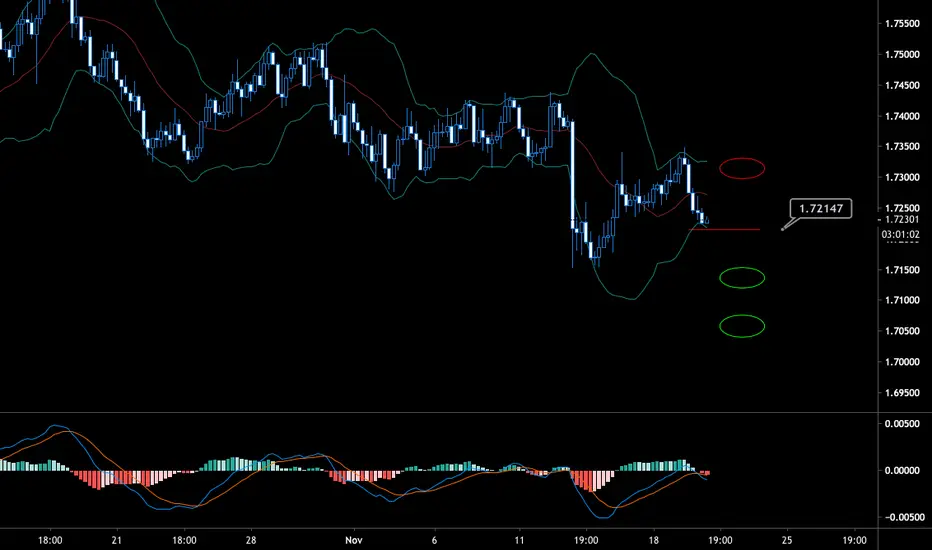
Task: Select the red horizontal line under the latest candle
Action: 724,229
